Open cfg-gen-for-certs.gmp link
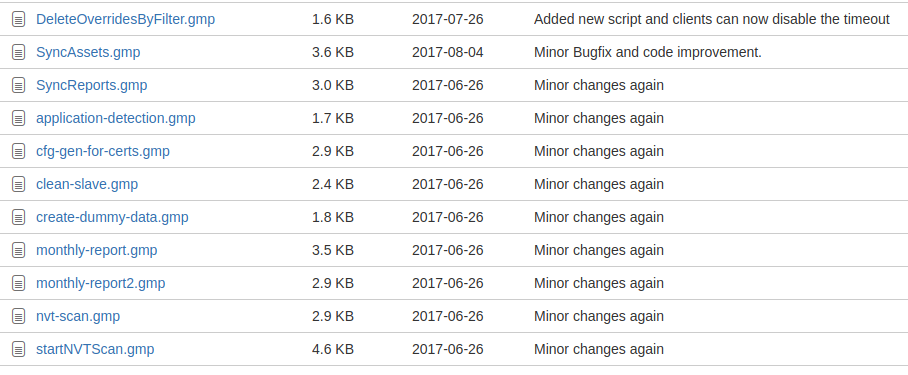This screenshot has width=908, height=375. [102, 151]
